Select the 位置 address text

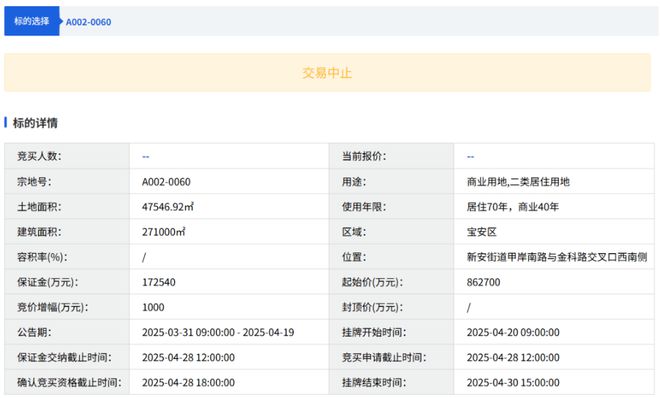coord(557,257)
